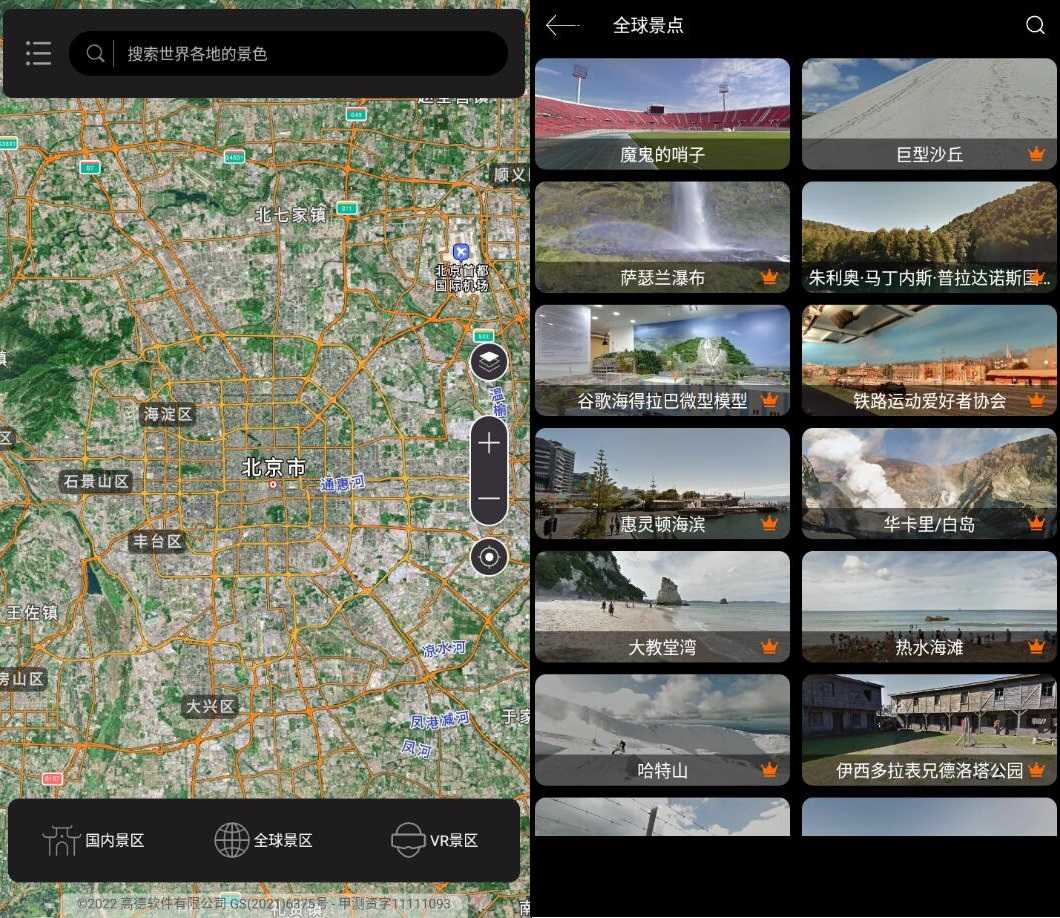
Task: Tap the search icon in 全球景点 header
Action: pyautogui.click(x=1035, y=26)
